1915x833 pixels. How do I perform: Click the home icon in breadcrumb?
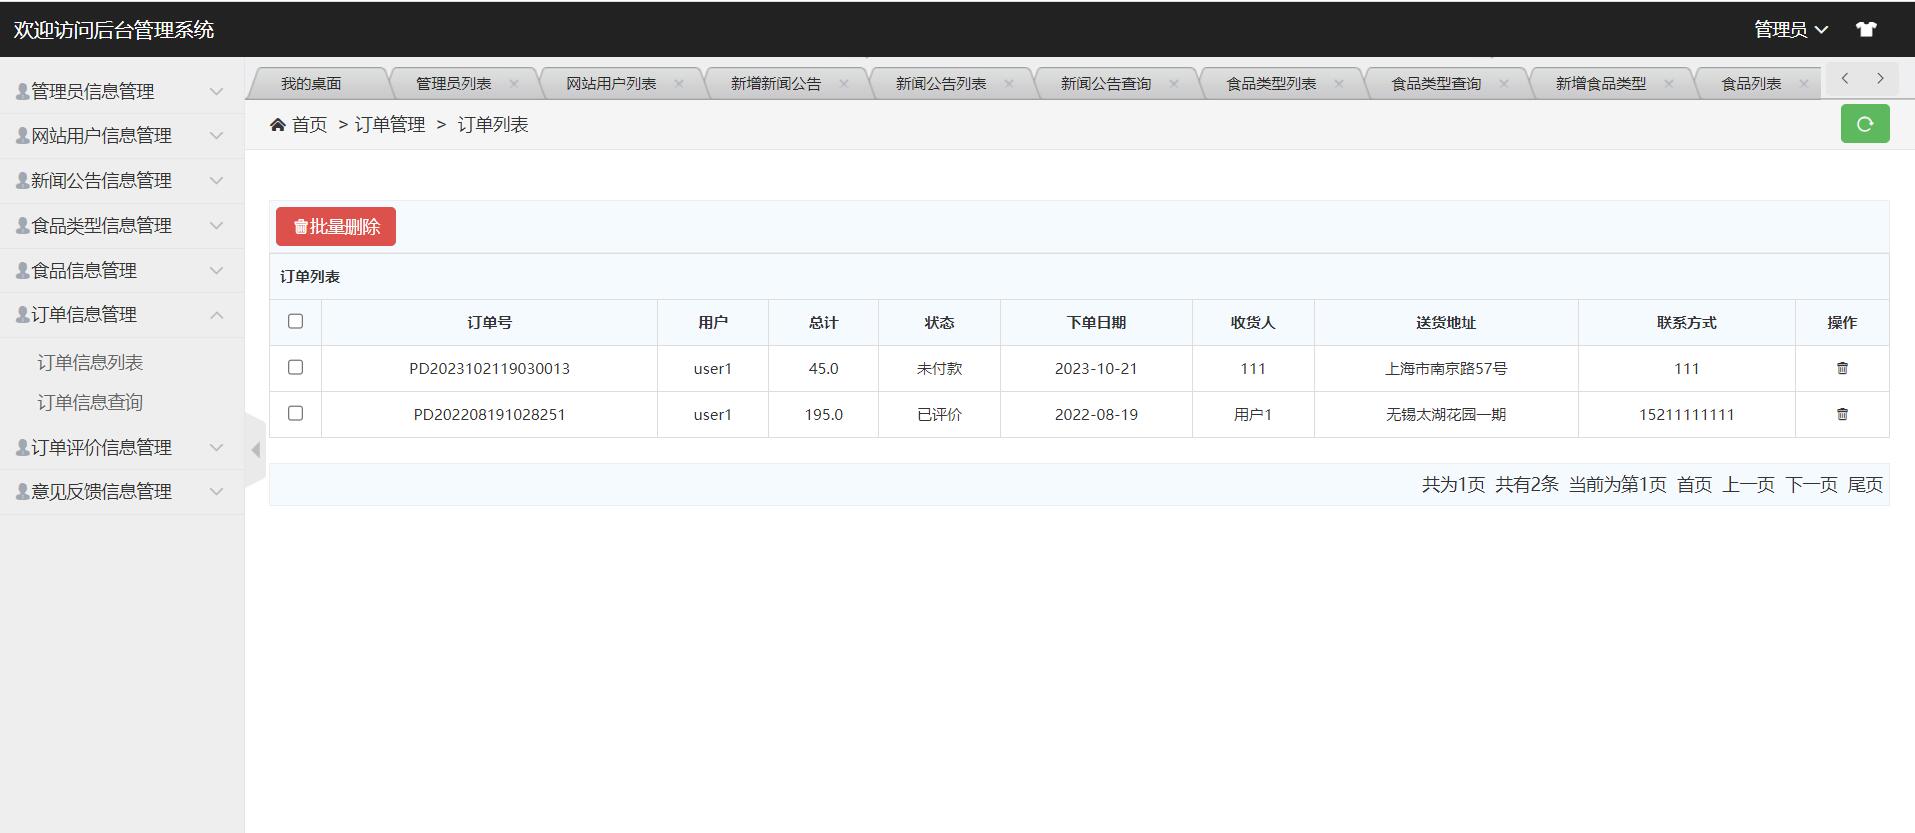(278, 124)
